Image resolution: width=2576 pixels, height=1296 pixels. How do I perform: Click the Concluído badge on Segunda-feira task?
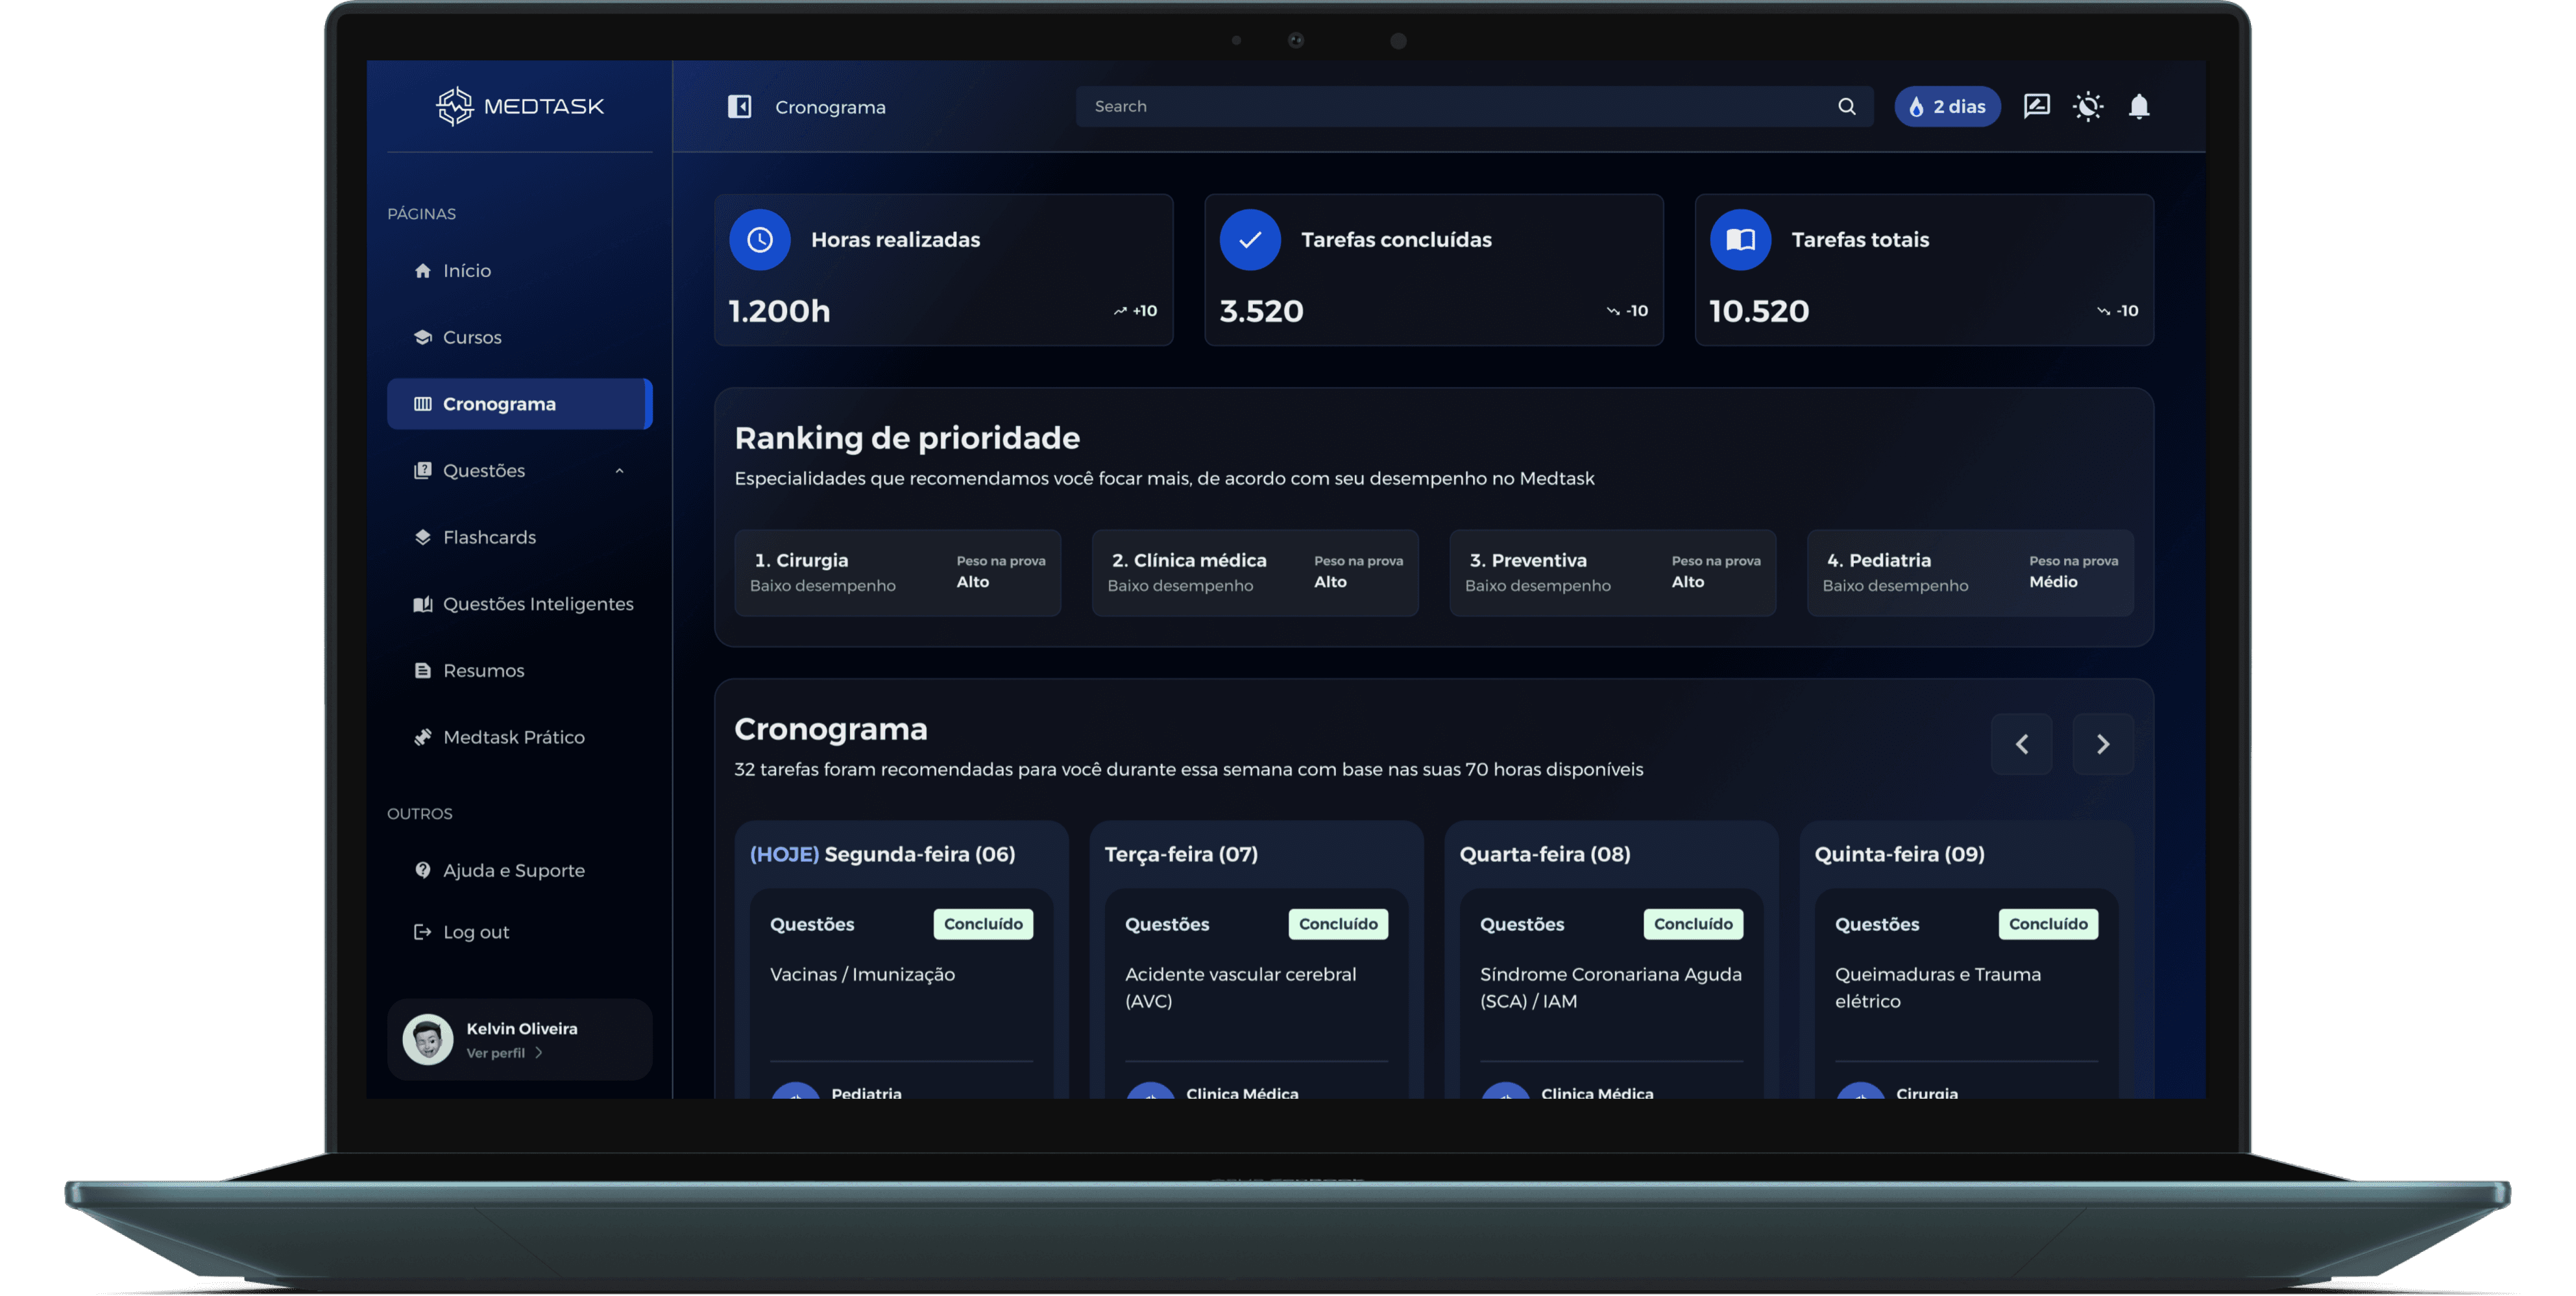pos(982,924)
